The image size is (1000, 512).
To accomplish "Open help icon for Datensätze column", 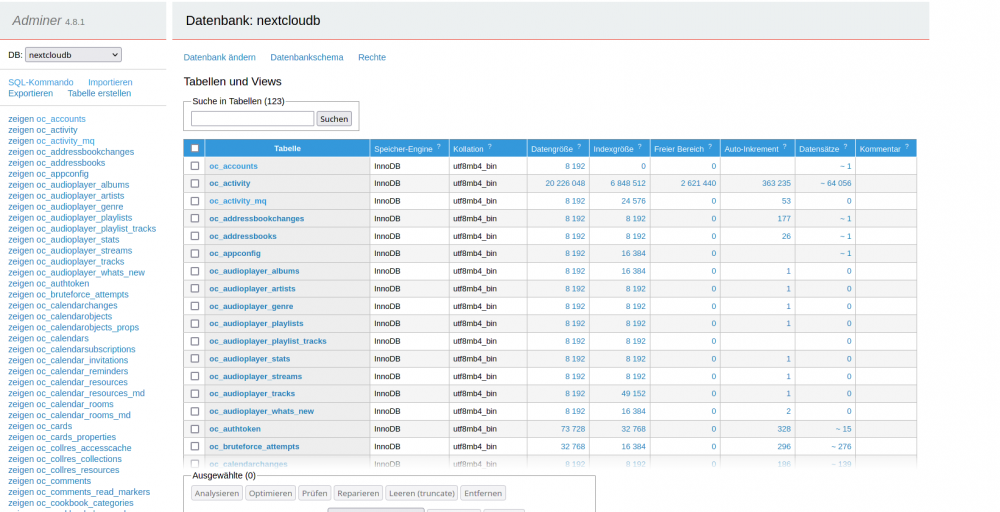I will (846, 147).
